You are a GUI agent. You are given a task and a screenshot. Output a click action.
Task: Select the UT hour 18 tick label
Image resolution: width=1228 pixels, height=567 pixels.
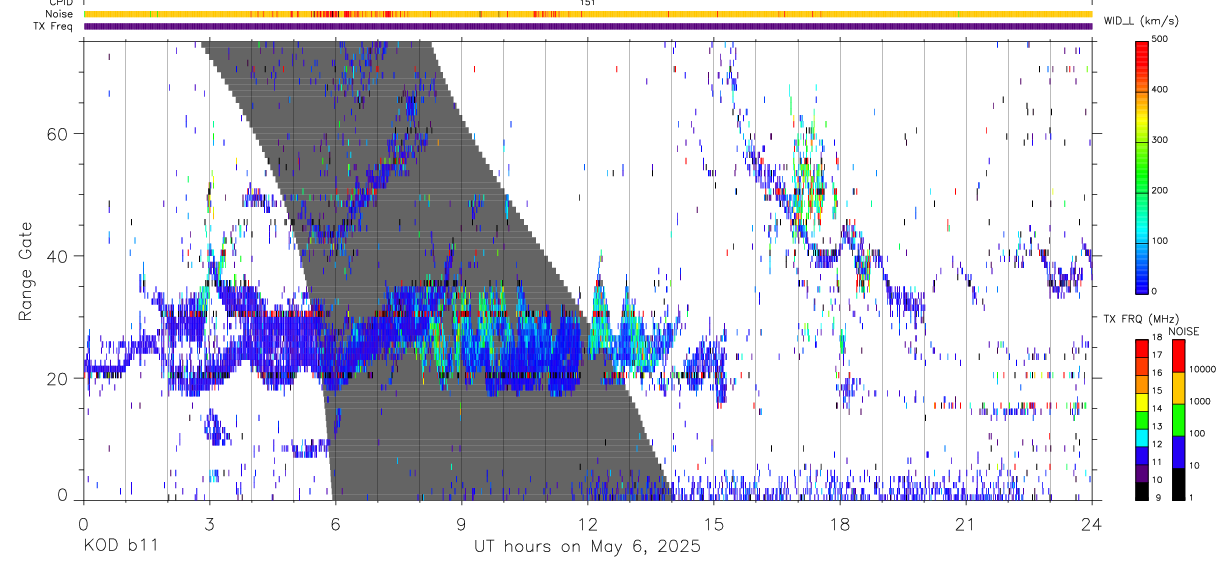[839, 524]
